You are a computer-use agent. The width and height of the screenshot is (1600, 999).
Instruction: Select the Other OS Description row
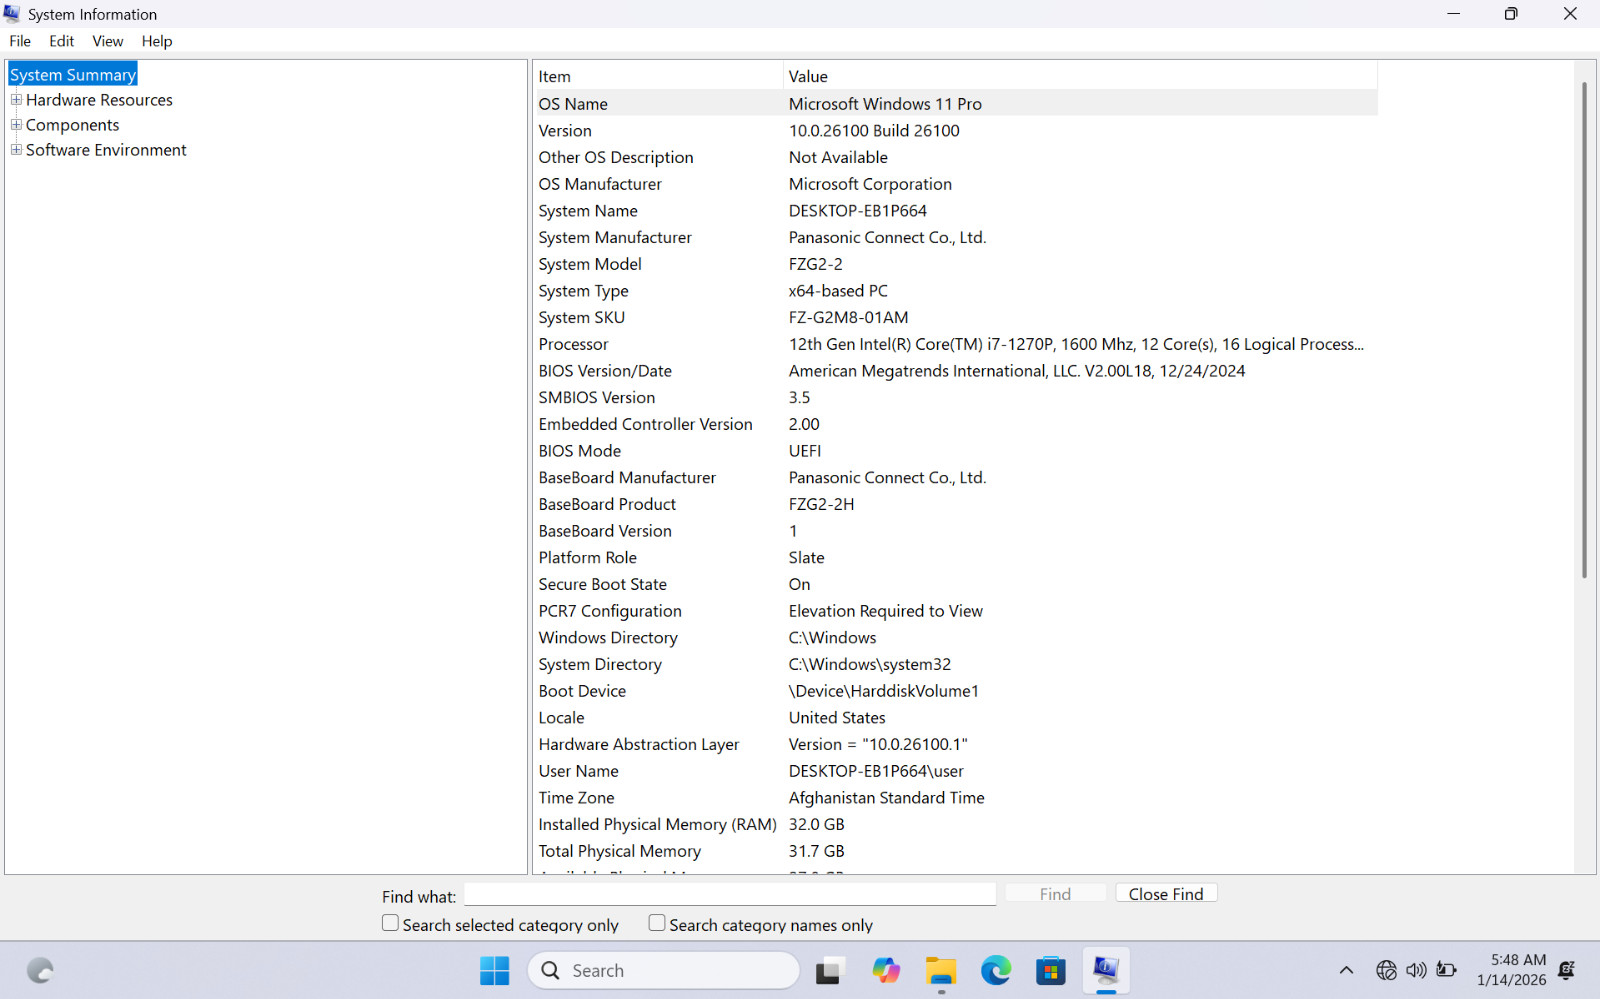point(956,158)
